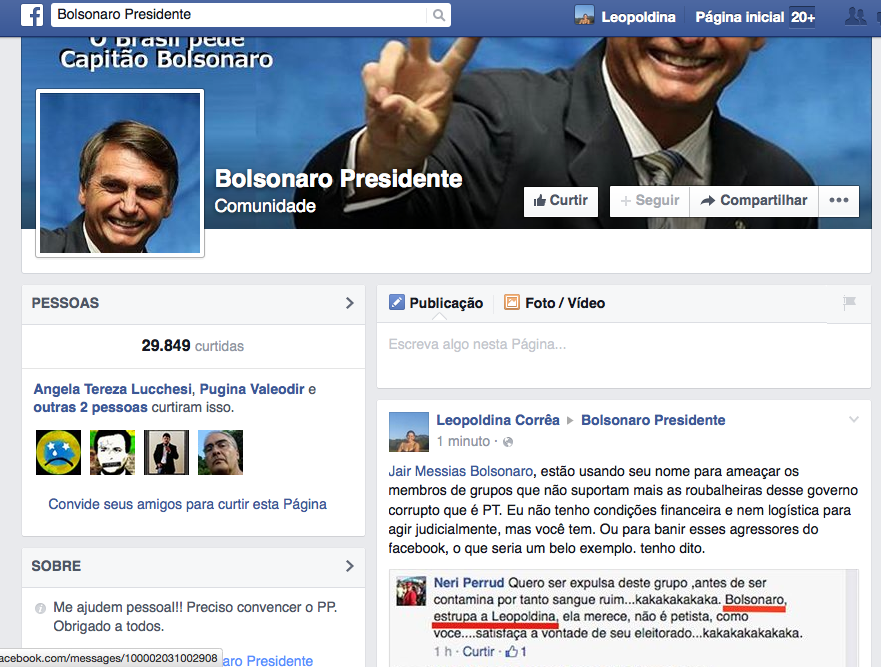Select the Foto / Vídeo tab
This screenshot has height=667, width=881.
tap(554, 303)
